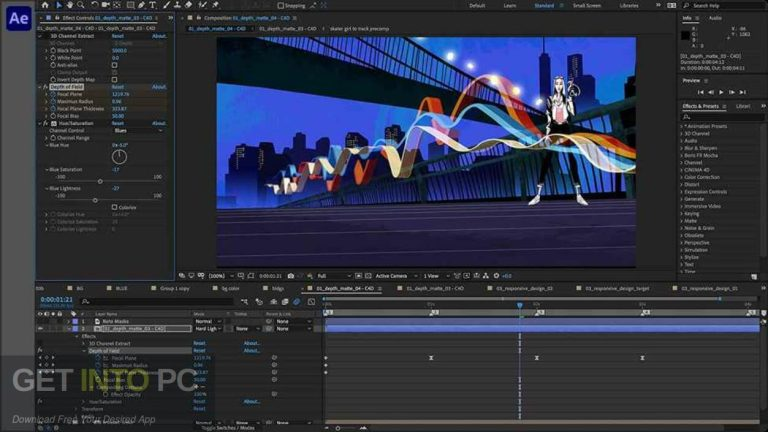The height and width of the screenshot is (432, 768).
Task: Select the Hand tool
Action: click(70, 5)
